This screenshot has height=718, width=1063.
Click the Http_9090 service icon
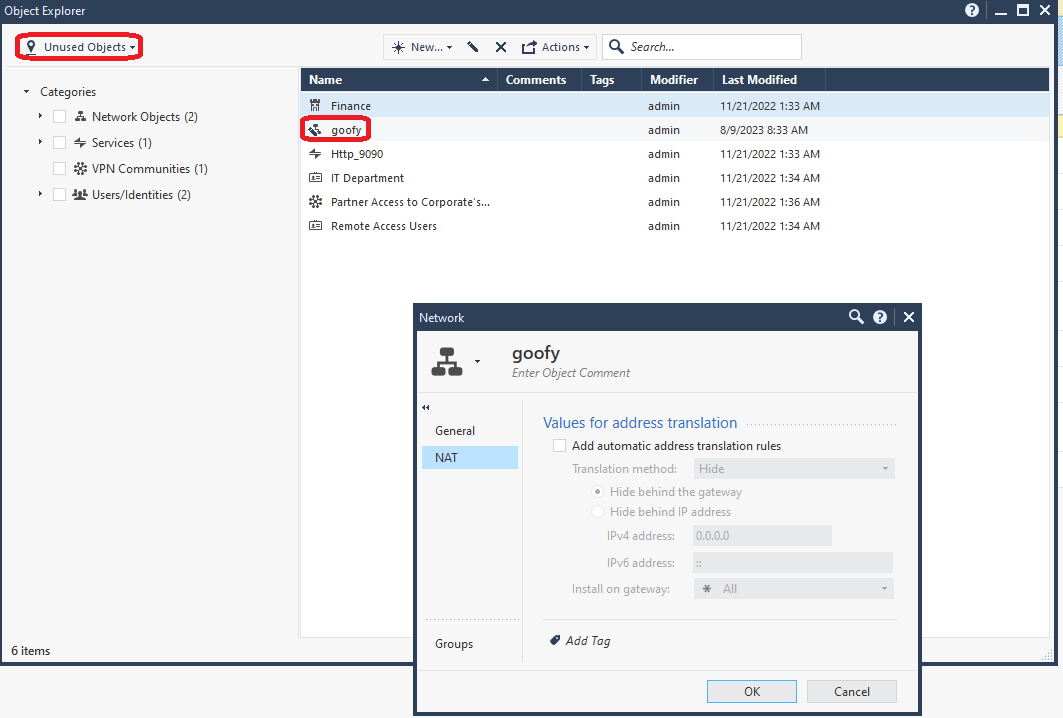(315, 154)
